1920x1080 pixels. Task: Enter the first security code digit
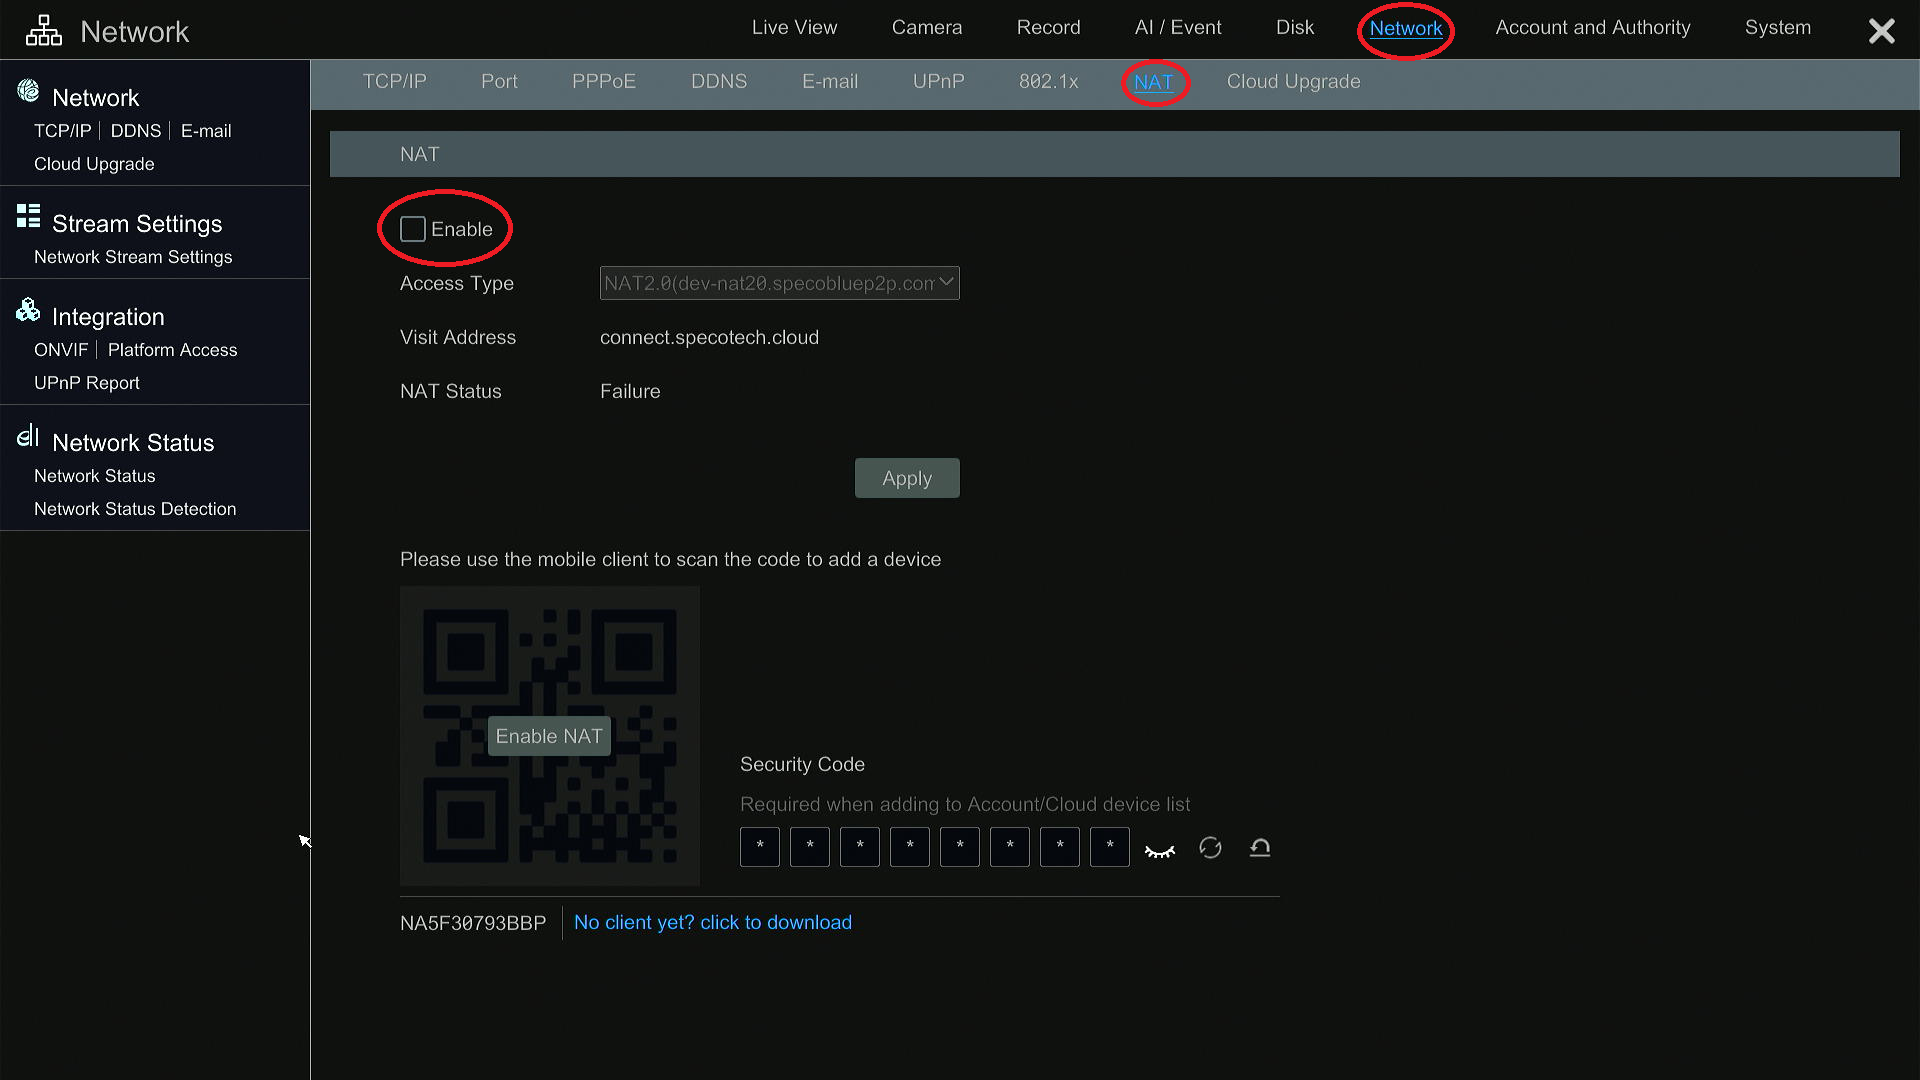point(759,847)
